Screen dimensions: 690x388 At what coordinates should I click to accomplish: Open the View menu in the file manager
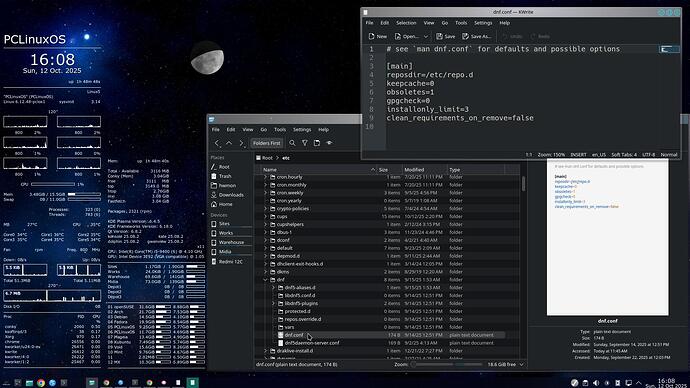pyautogui.click(x=248, y=130)
